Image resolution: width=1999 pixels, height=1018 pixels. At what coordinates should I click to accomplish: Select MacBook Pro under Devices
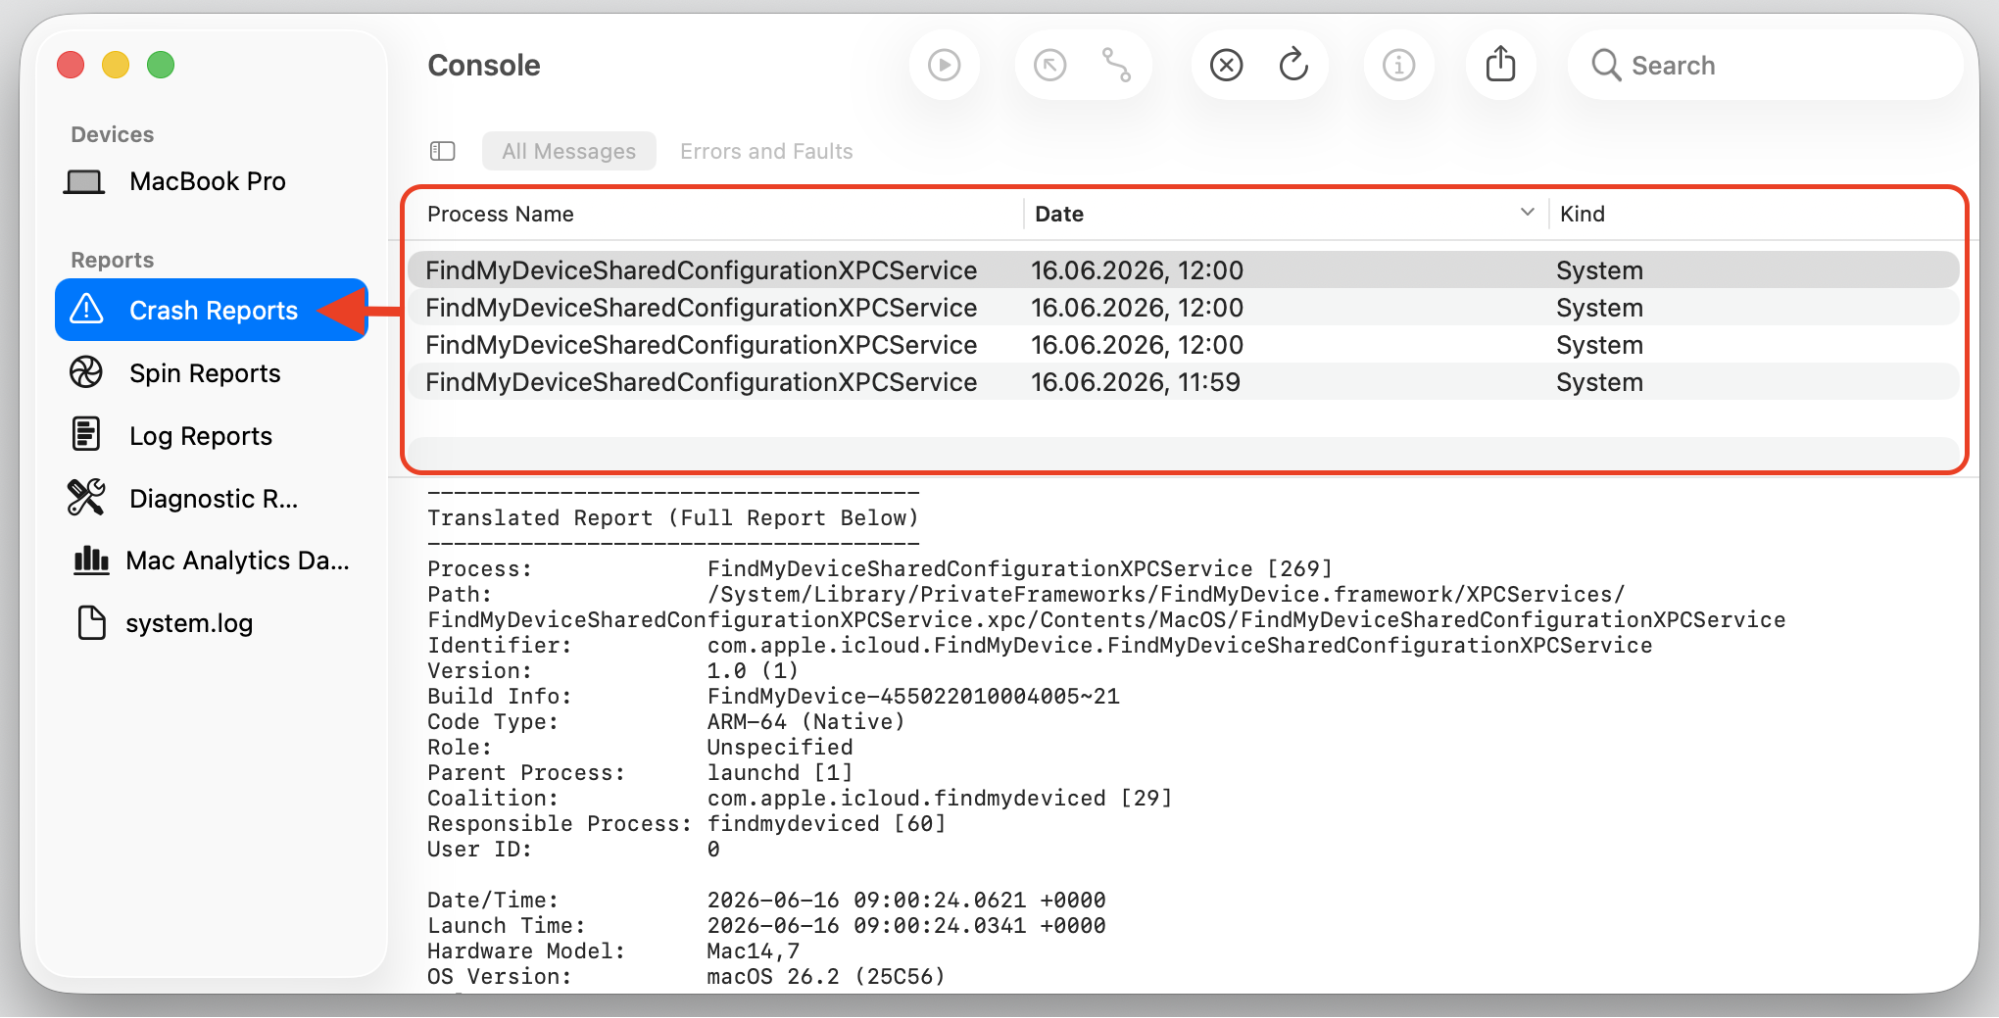[x=207, y=181]
